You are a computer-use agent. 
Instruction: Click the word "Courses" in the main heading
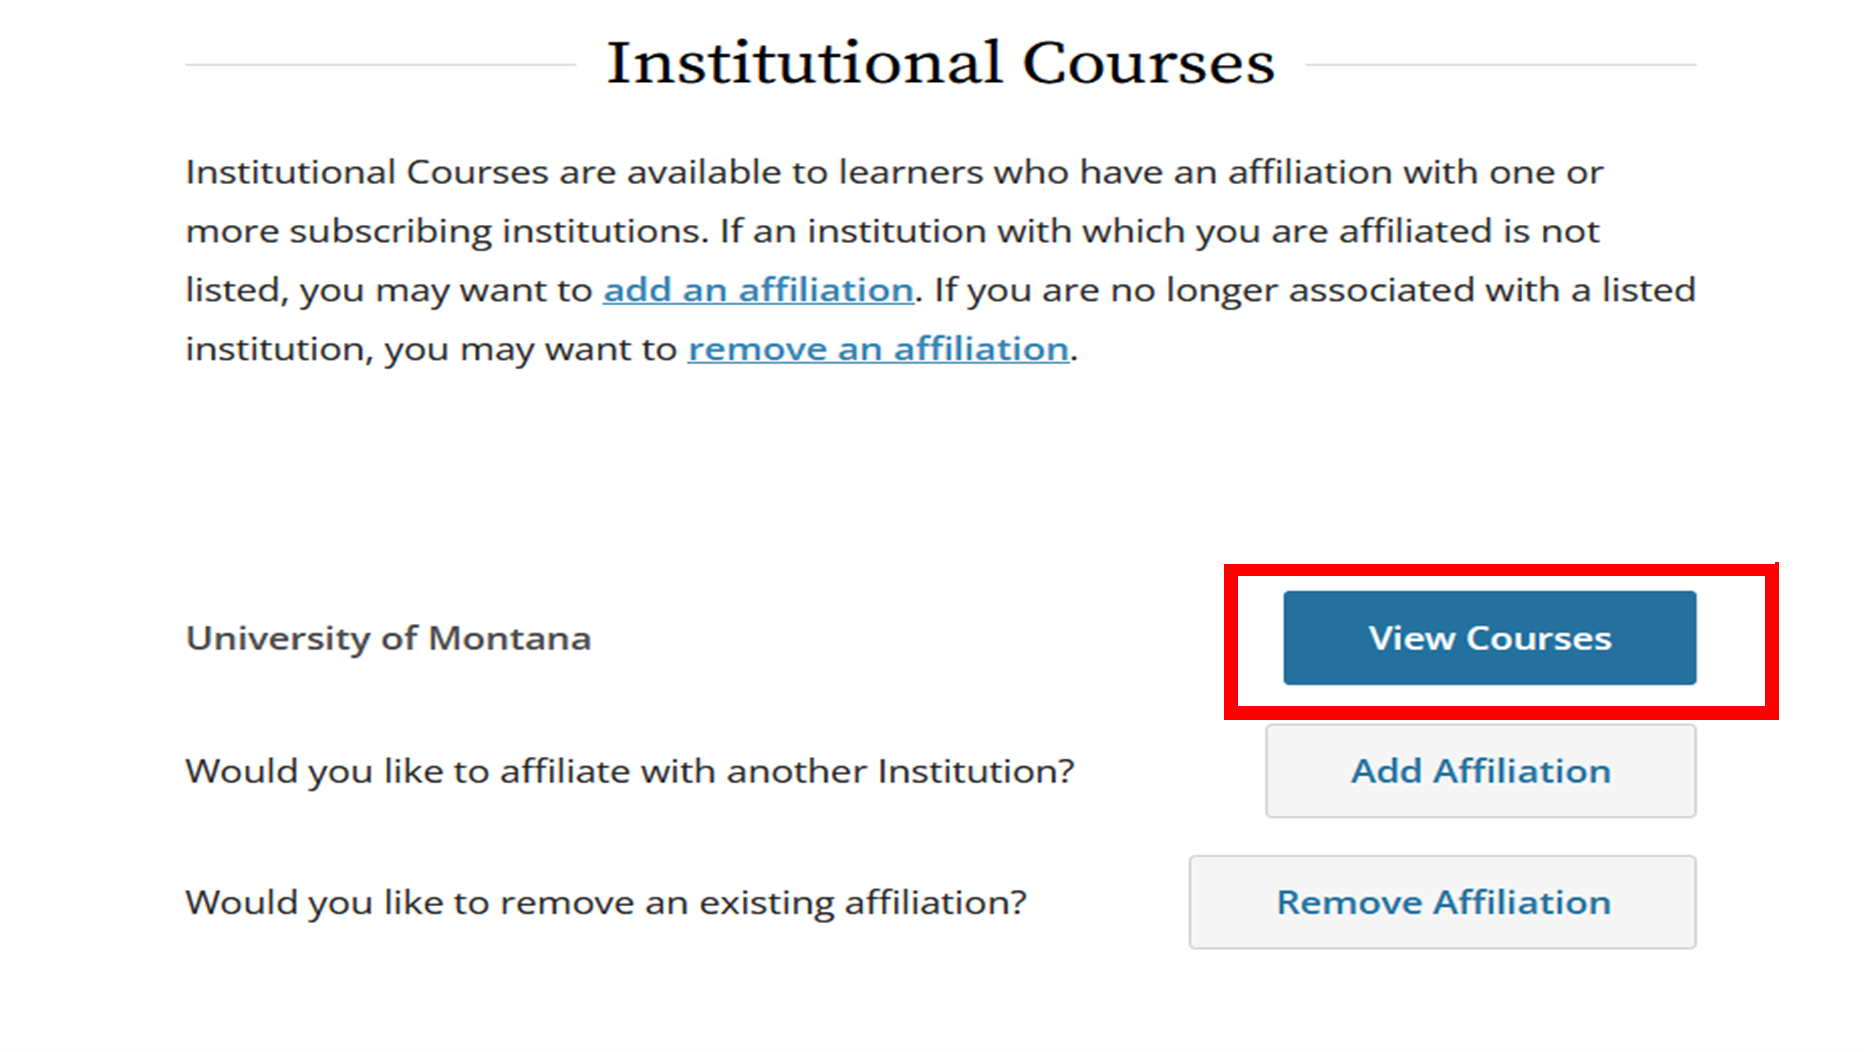click(x=1148, y=63)
